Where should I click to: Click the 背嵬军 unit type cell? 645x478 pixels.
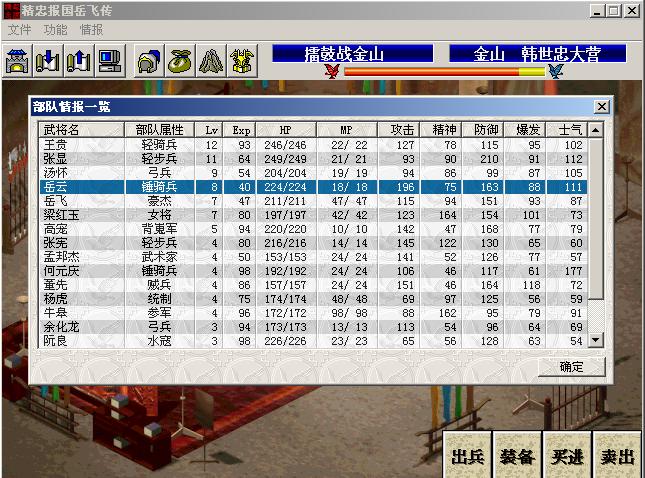tap(159, 229)
